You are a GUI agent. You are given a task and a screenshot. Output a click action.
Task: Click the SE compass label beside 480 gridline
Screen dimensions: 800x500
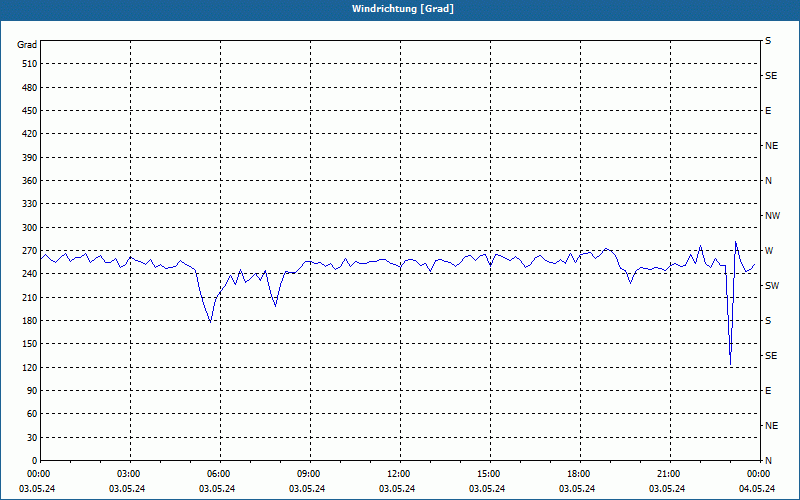(x=771, y=76)
